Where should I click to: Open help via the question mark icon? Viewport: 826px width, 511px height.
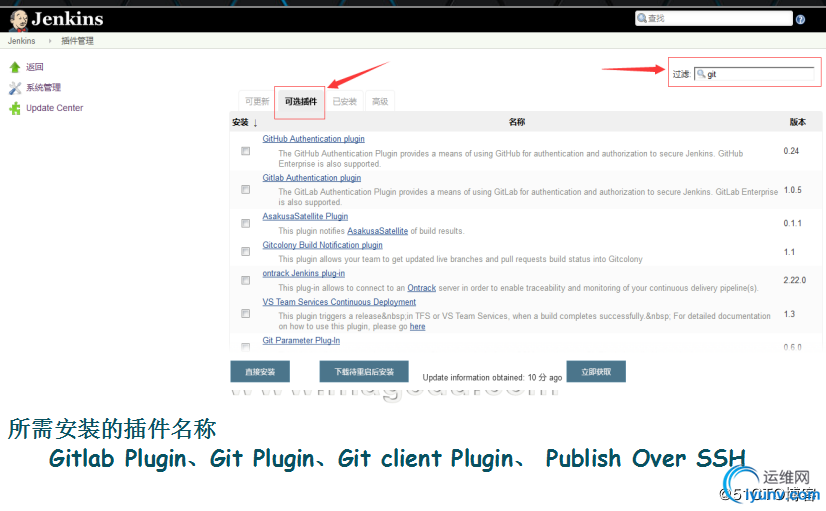[800, 19]
